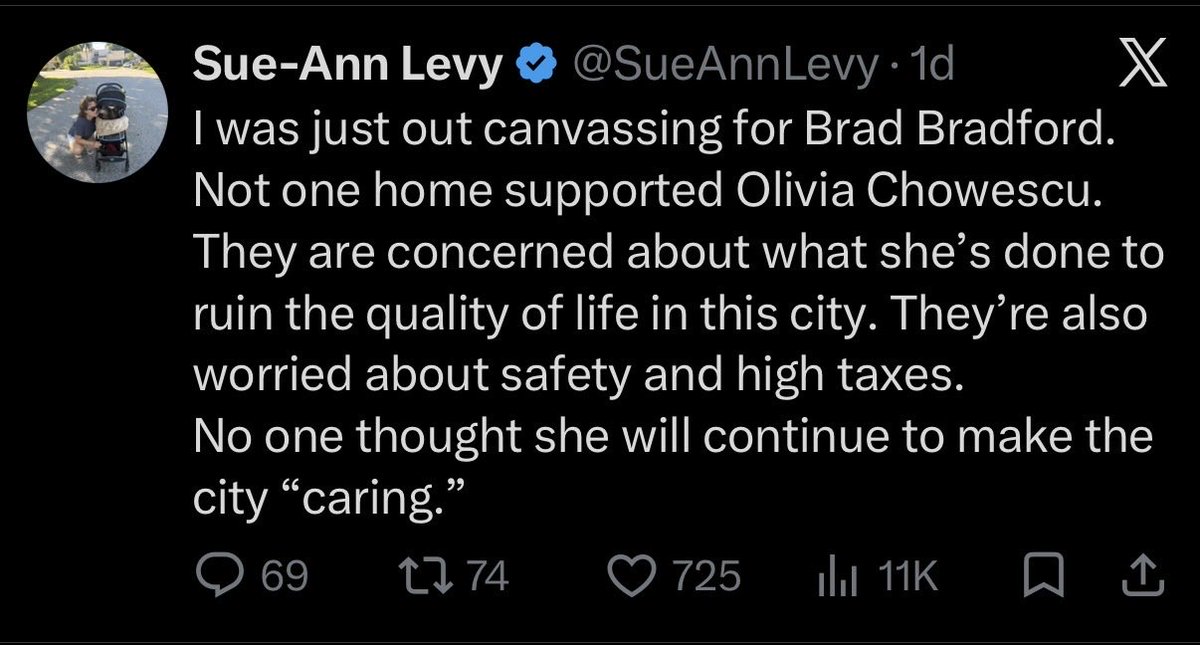View analytics via the bar chart icon
The width and height of the screenshot is (1200, 645).
click(834, 578)
